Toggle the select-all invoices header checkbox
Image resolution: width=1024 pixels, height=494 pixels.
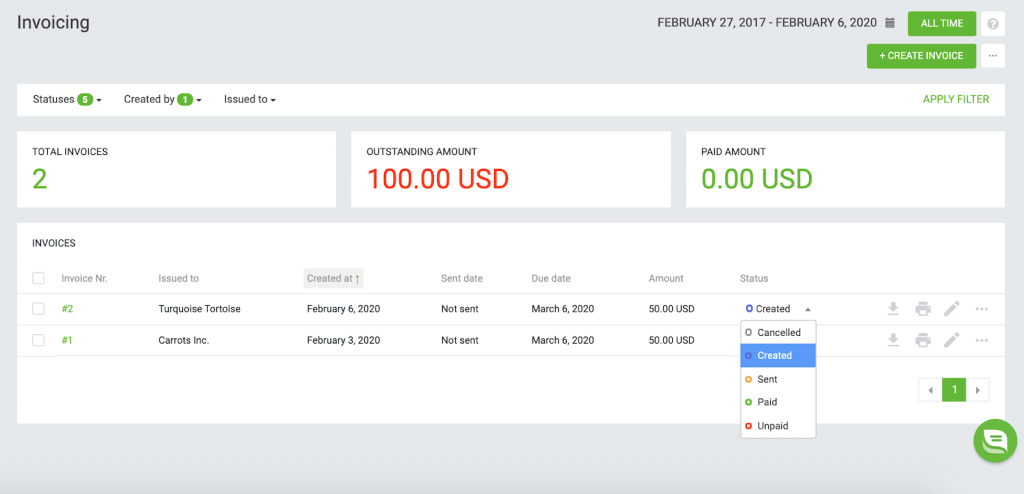(39, 278)
